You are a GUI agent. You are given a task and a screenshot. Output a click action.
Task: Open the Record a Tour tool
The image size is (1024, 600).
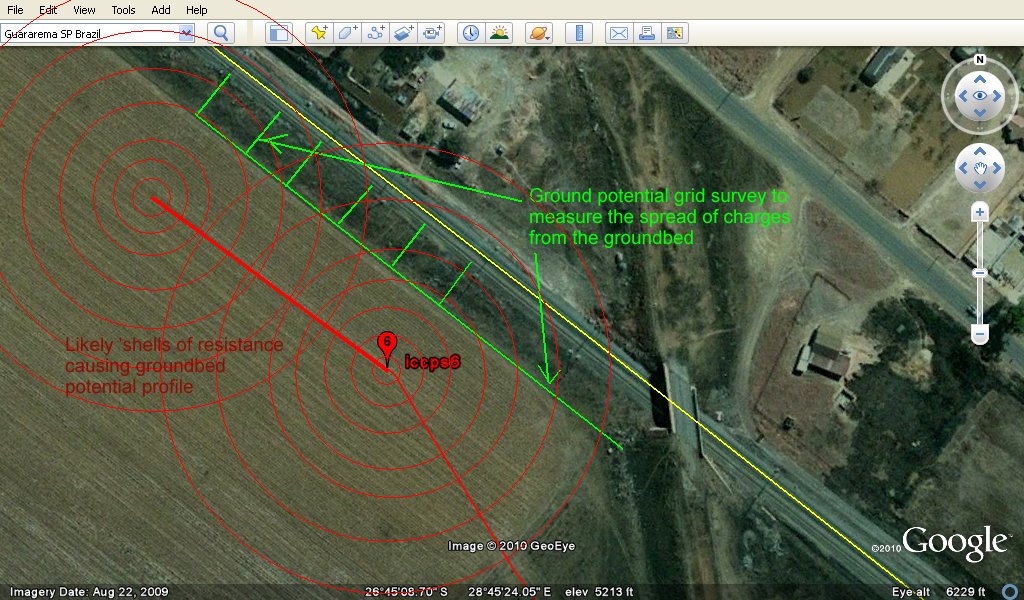(431, 33)
